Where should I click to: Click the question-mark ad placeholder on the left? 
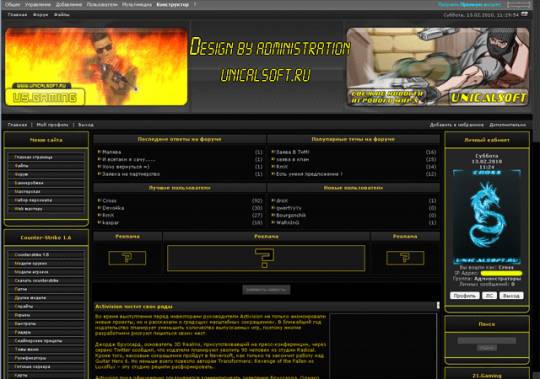[x=127, y=258]
